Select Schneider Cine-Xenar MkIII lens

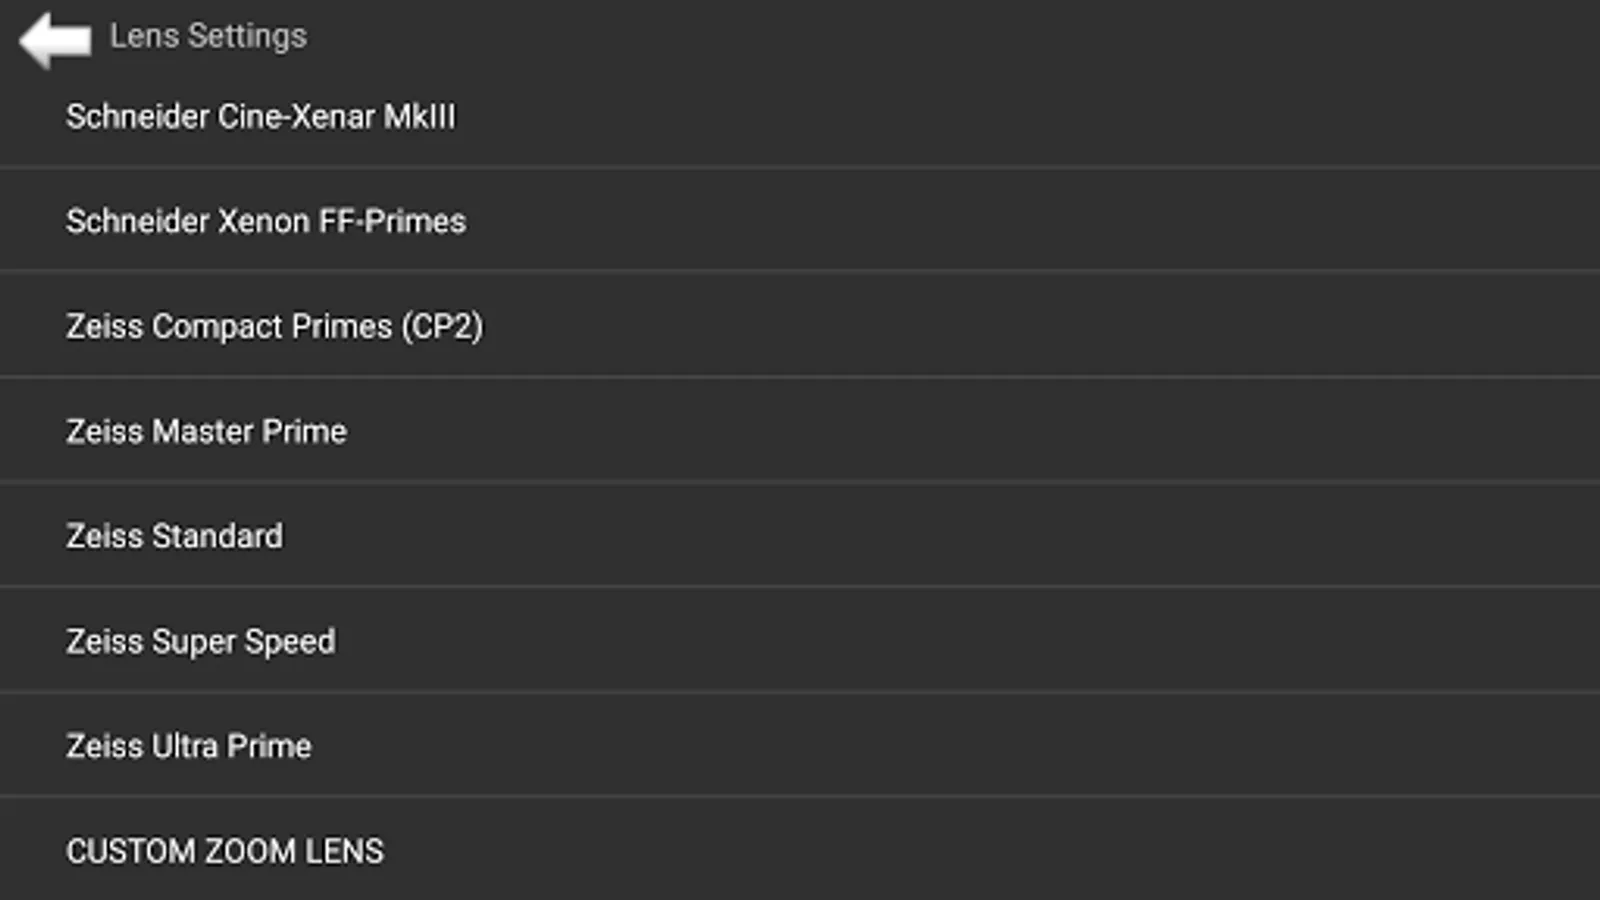pyautogui.click(x=260, y=117)
